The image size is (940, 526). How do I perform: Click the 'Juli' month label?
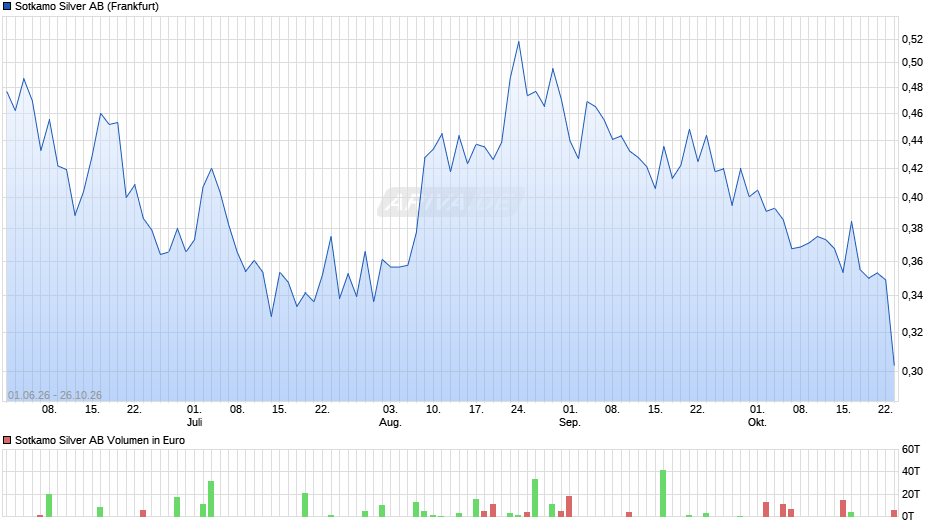tap(194, 422)
